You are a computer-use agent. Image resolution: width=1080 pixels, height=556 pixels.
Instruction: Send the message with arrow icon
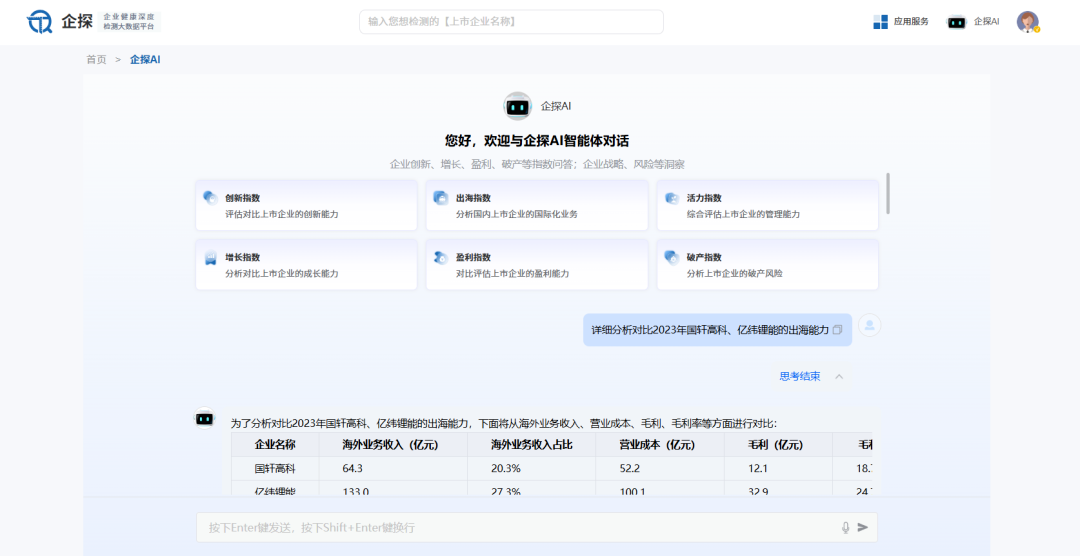pos(862,528)
